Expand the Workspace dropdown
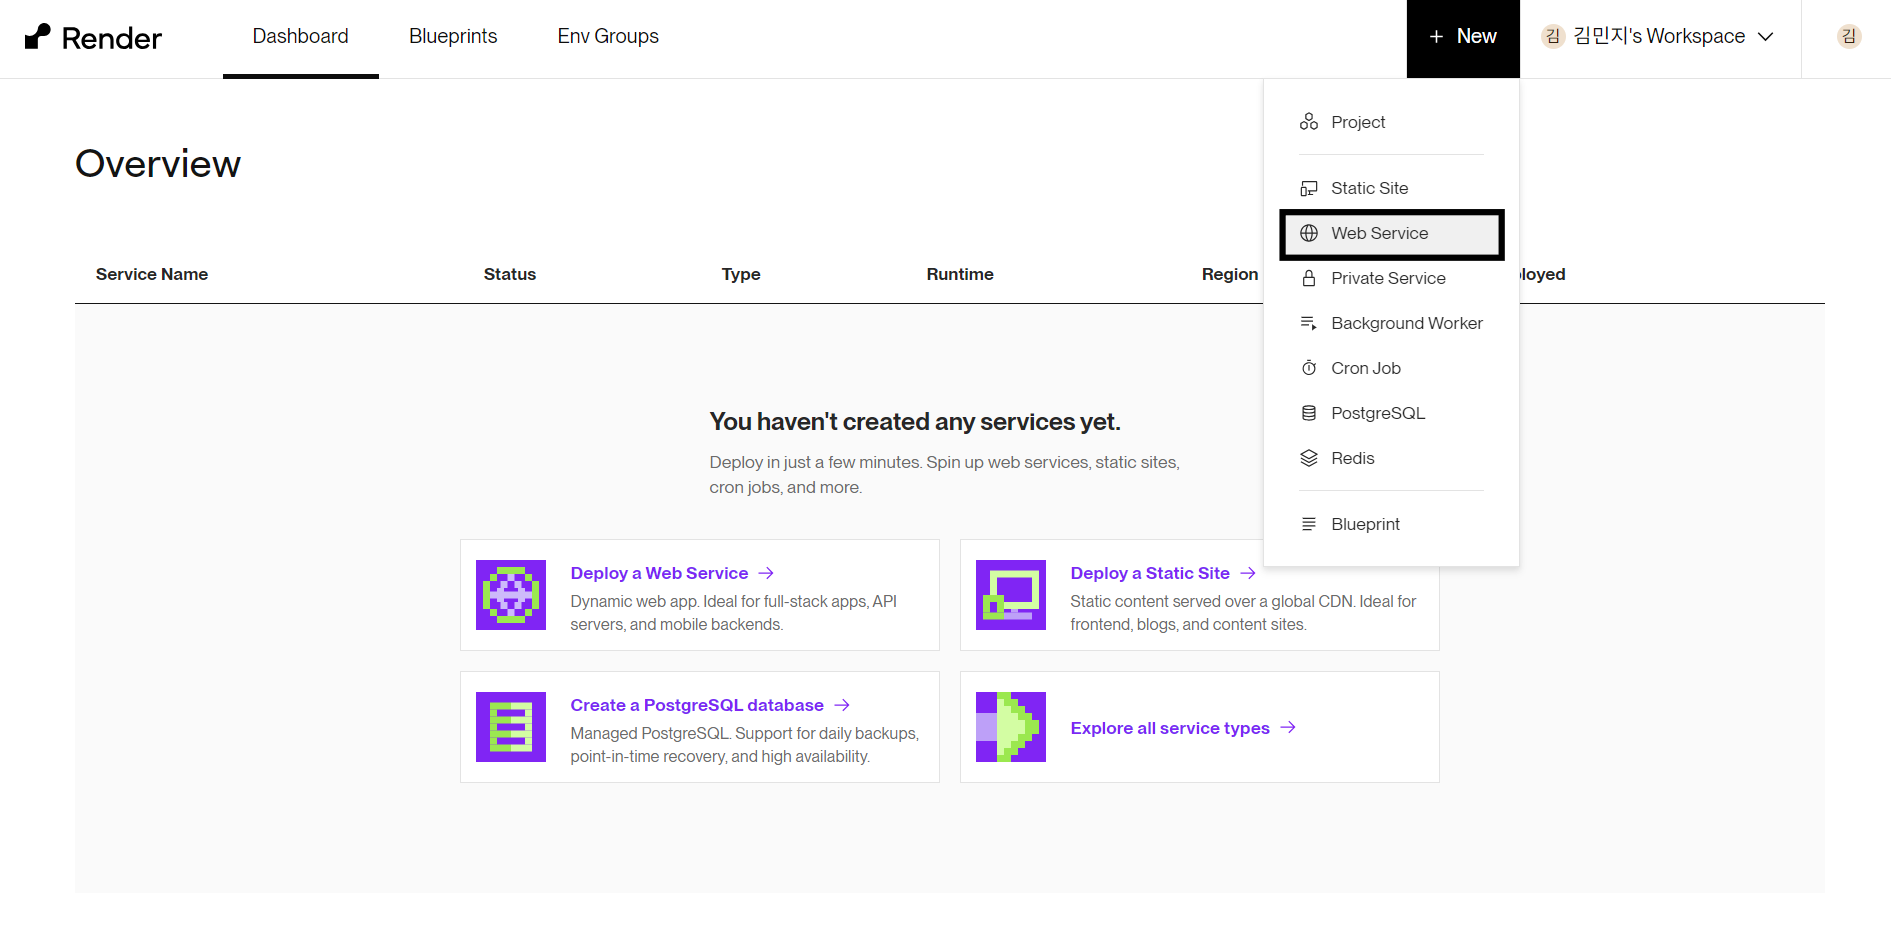Viewport: 1891px width, 930px height. click(1659, 37)
